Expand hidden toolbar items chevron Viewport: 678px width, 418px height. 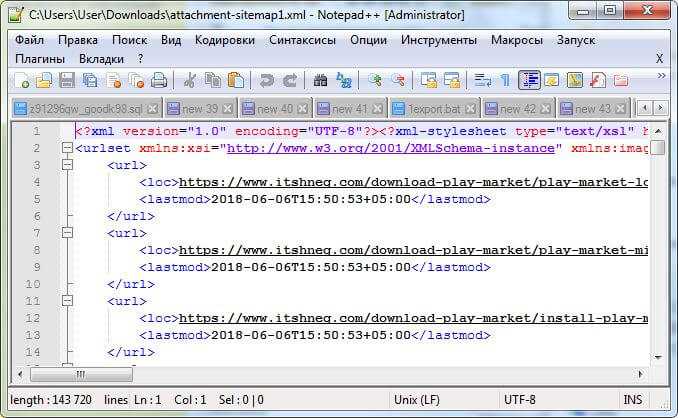point(661,76)
